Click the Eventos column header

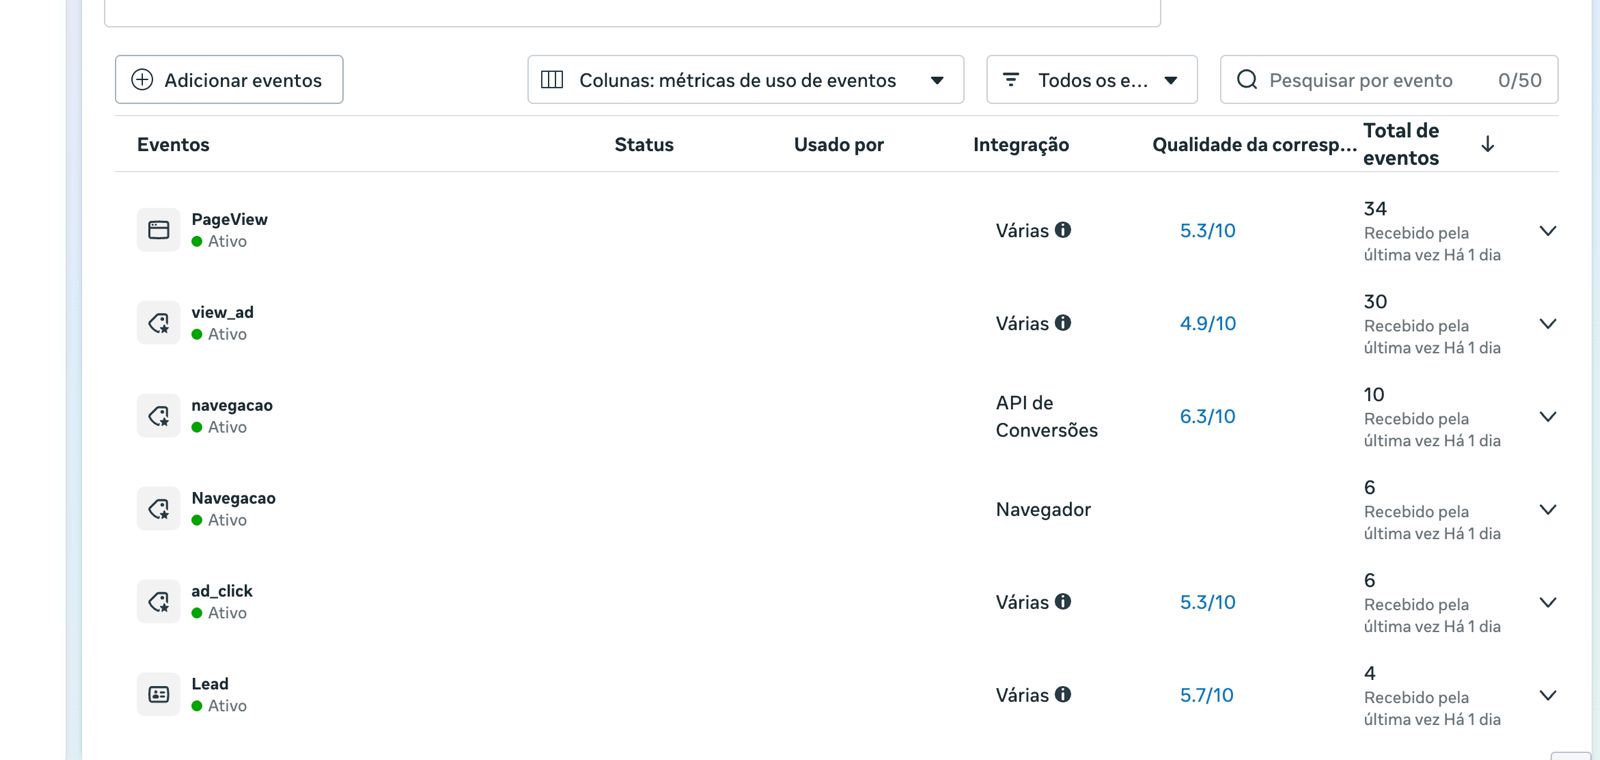(x=173, y=145)
